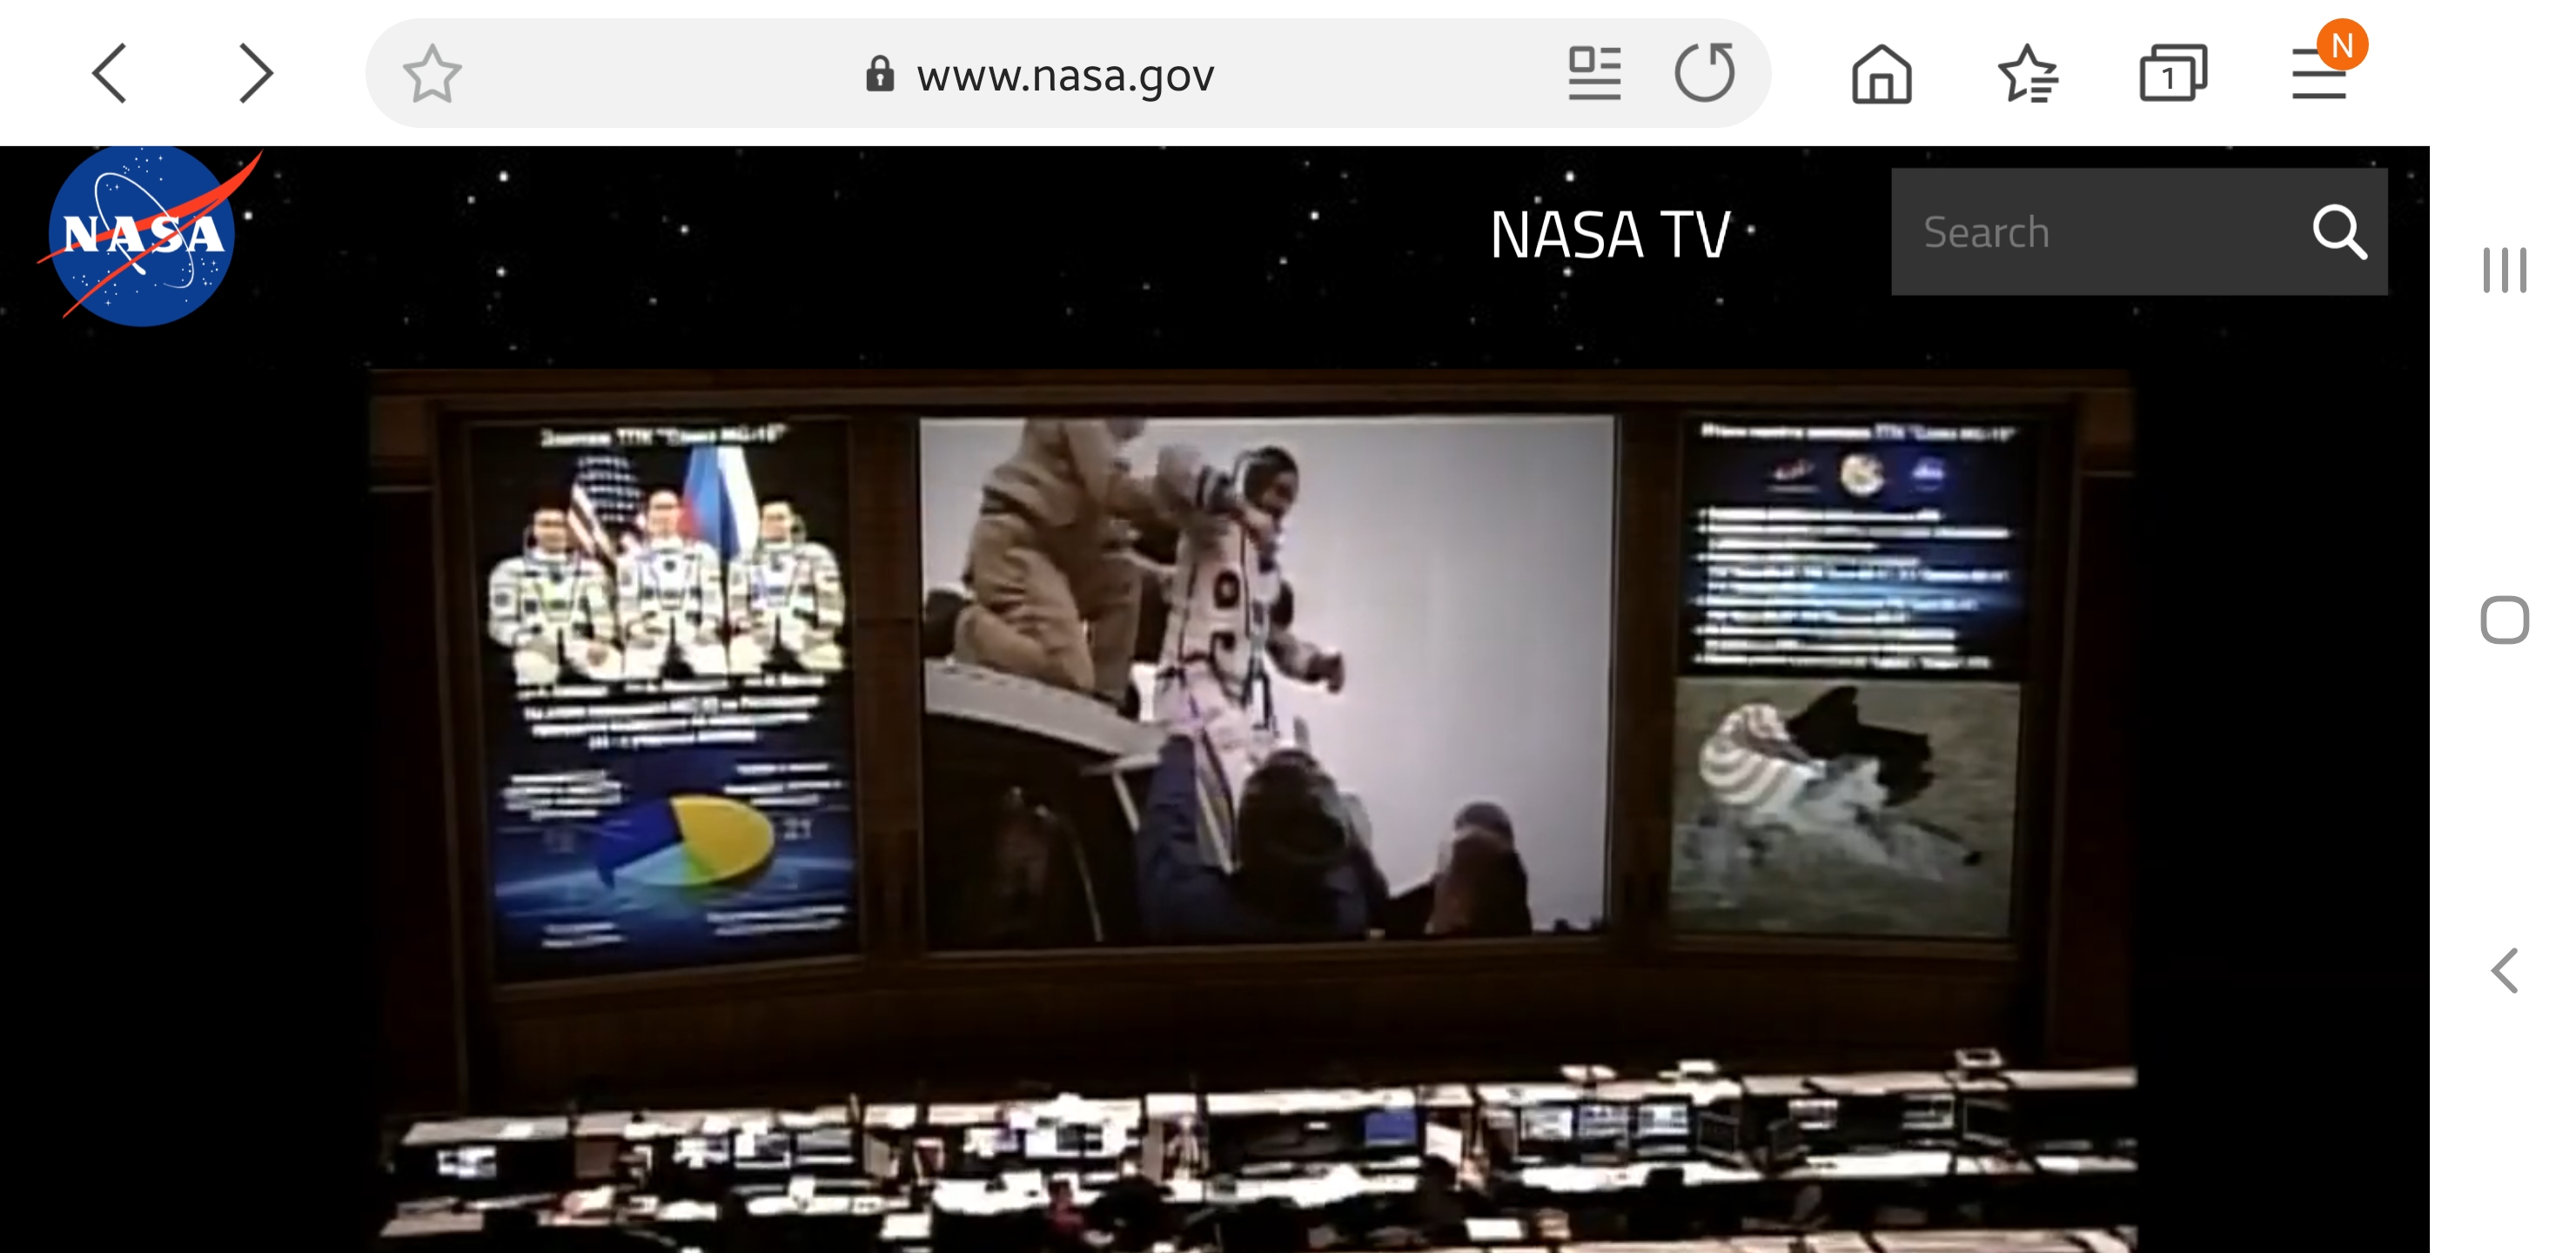The image size is (2576, 1253).
Task: Open the tabs switcher showing 1 tab
Action: 2172,75
